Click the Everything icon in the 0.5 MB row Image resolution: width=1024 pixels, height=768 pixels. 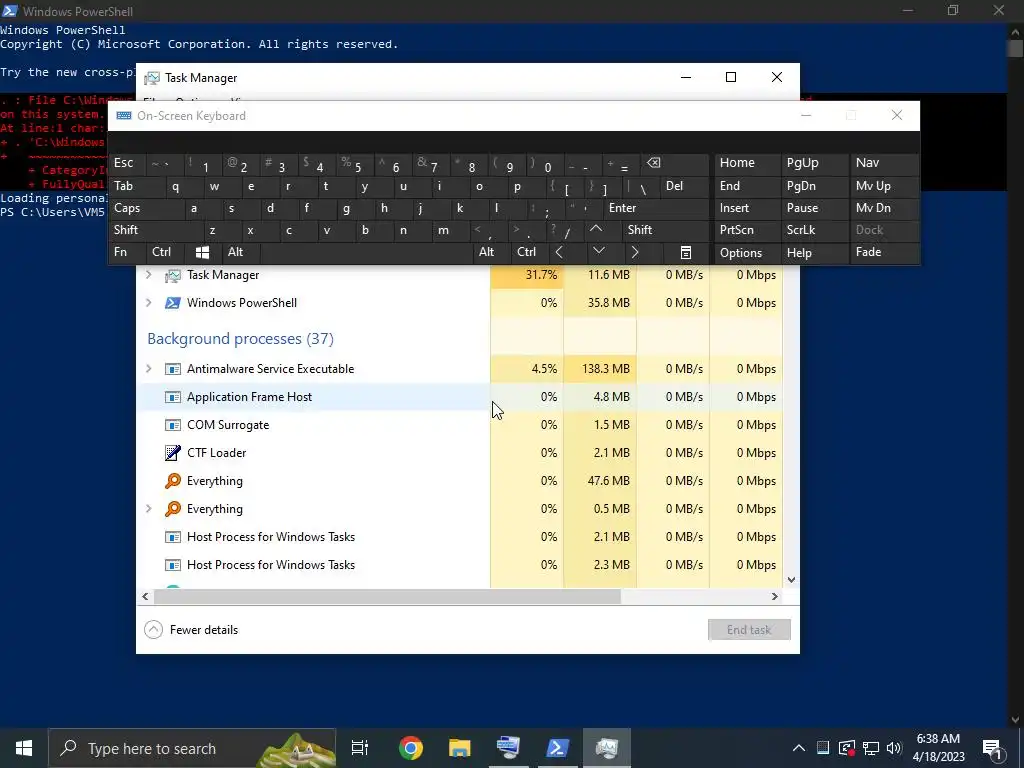[172, 509]
